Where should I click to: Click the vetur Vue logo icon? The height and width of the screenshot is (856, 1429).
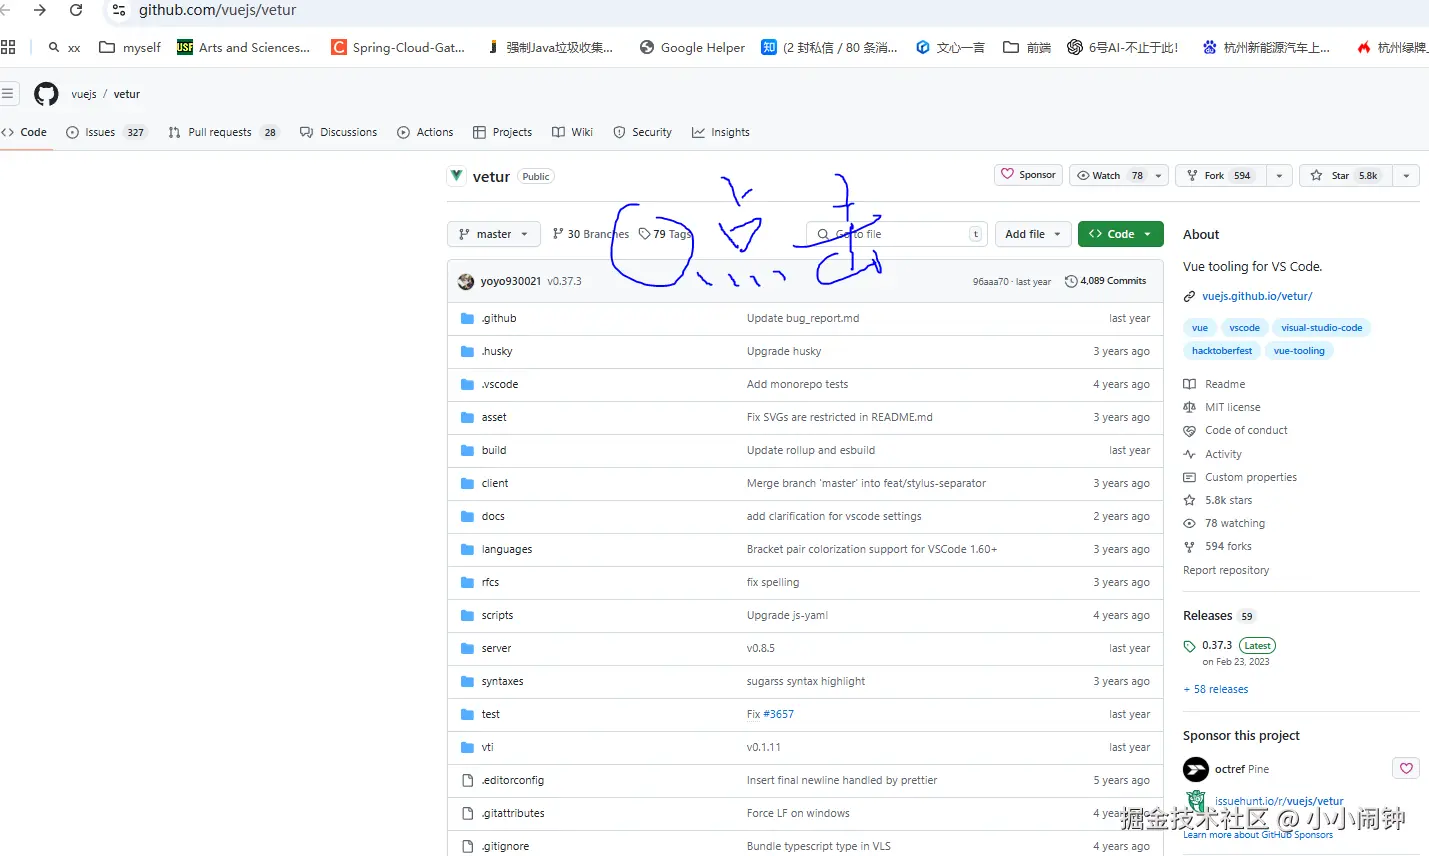[457, 176]
